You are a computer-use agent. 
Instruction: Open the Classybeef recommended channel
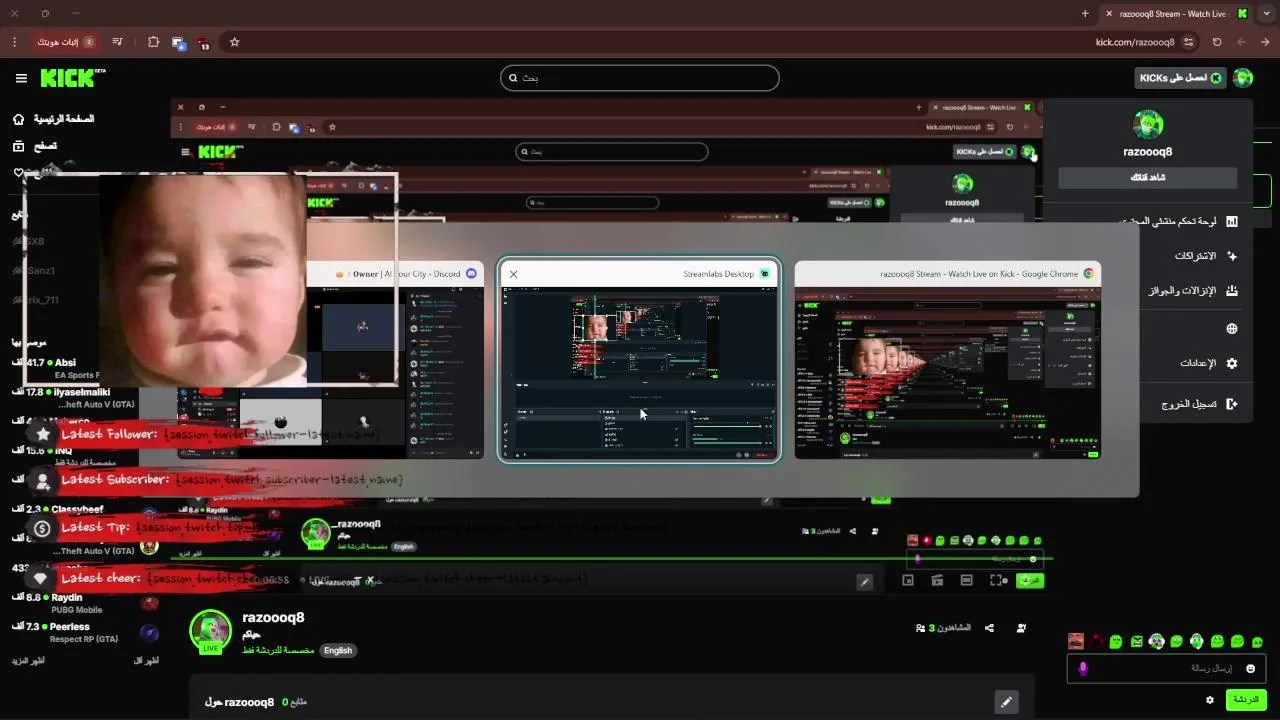(84, 514)
